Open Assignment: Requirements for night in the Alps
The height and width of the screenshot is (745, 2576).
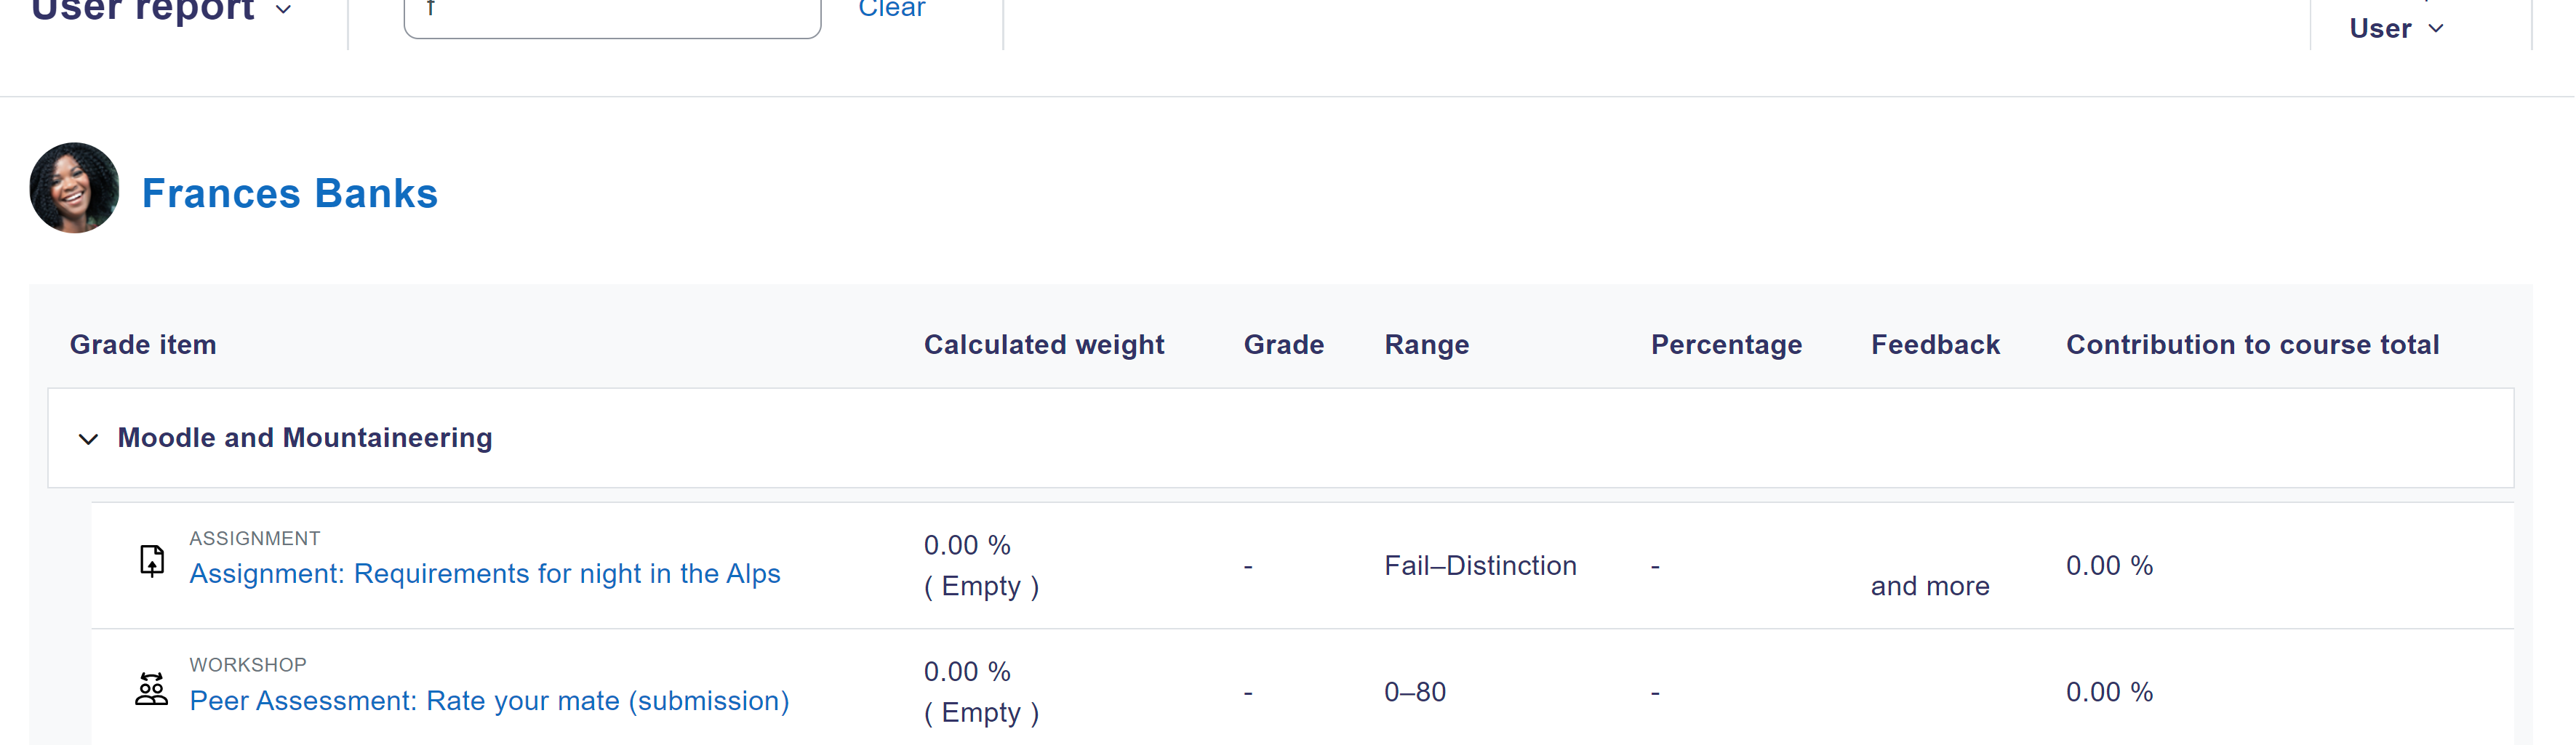485,574
